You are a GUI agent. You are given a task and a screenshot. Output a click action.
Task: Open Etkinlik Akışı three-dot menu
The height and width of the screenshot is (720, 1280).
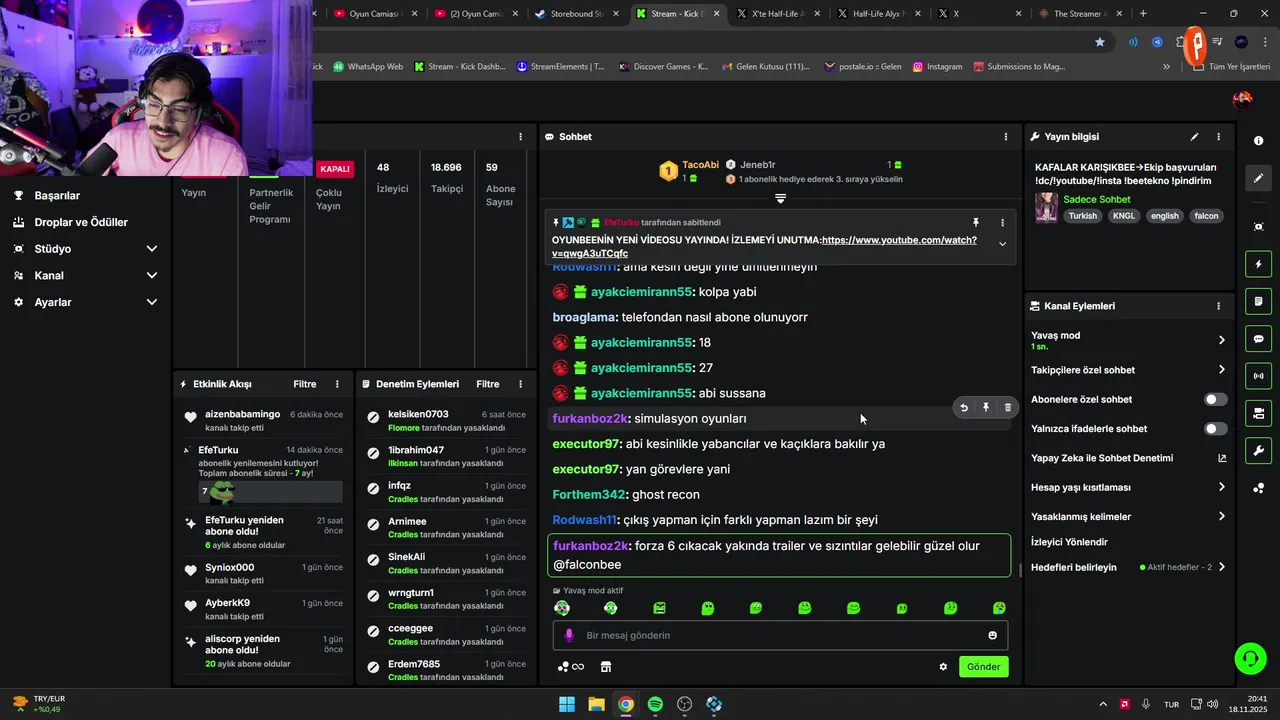coord(337,384)
